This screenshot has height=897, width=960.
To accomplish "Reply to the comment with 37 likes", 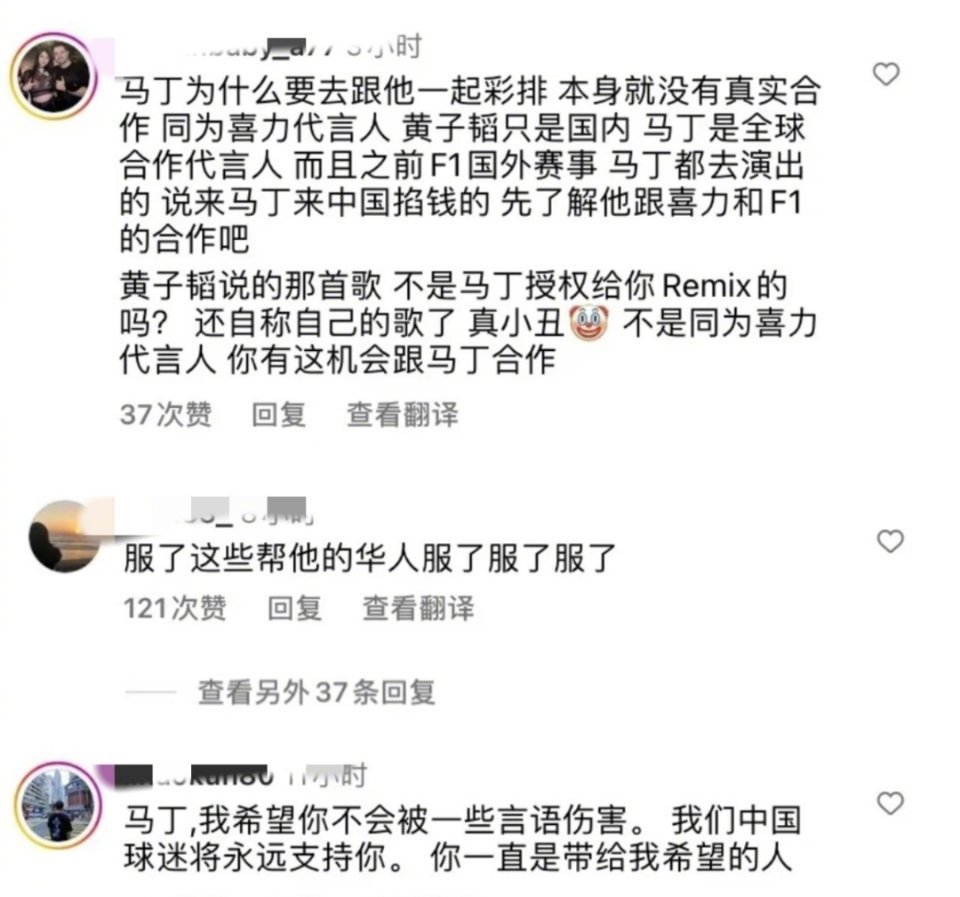I will [279, 415].
